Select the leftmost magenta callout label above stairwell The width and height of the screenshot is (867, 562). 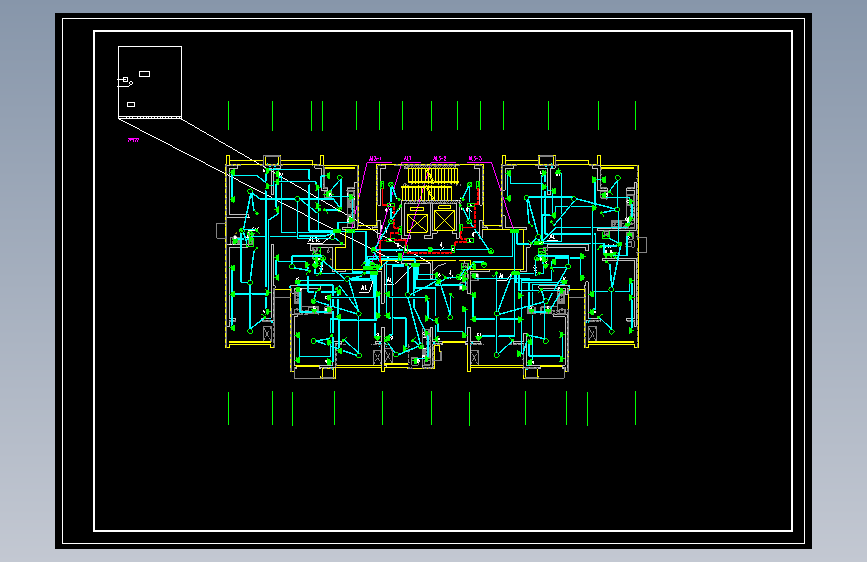(x=375, y=159)
